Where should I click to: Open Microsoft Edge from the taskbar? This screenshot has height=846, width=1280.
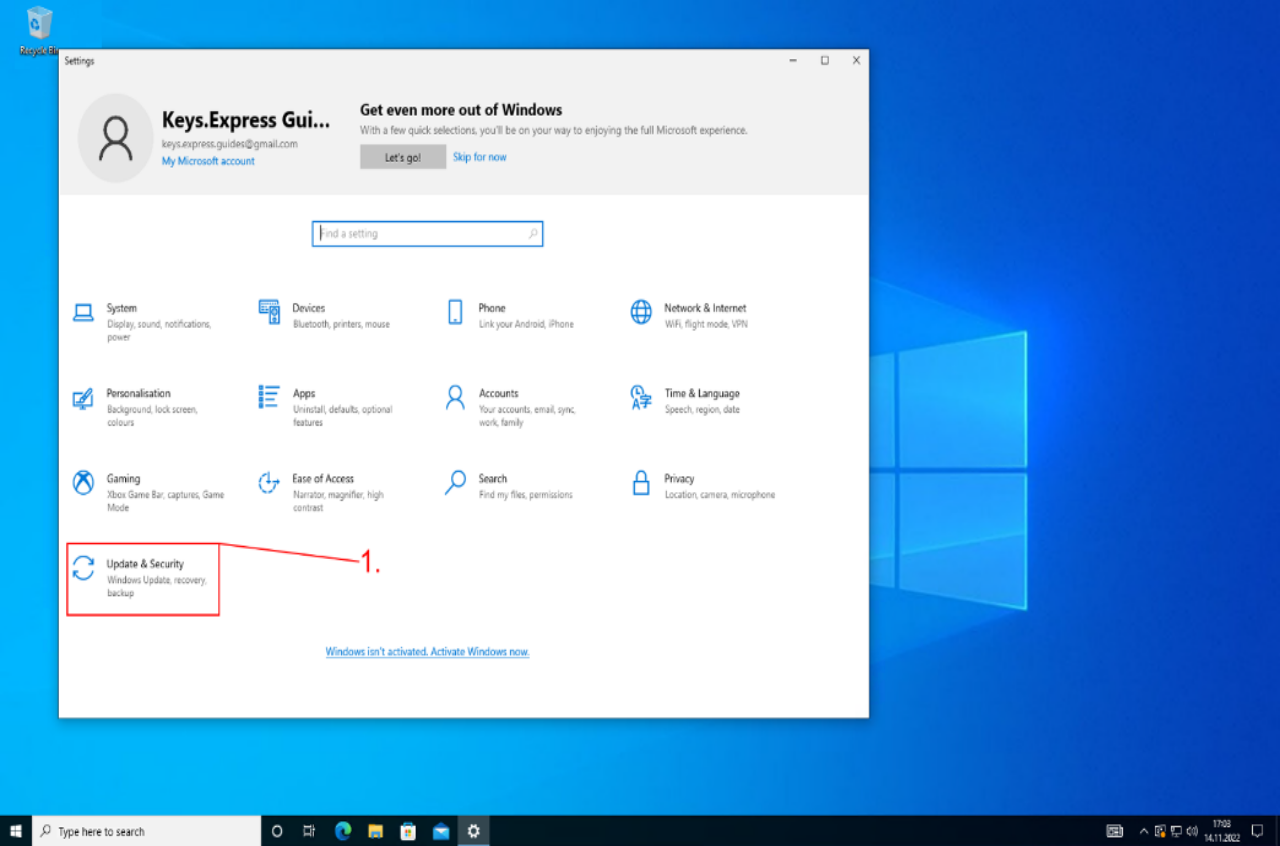click(x=343, y=831)
